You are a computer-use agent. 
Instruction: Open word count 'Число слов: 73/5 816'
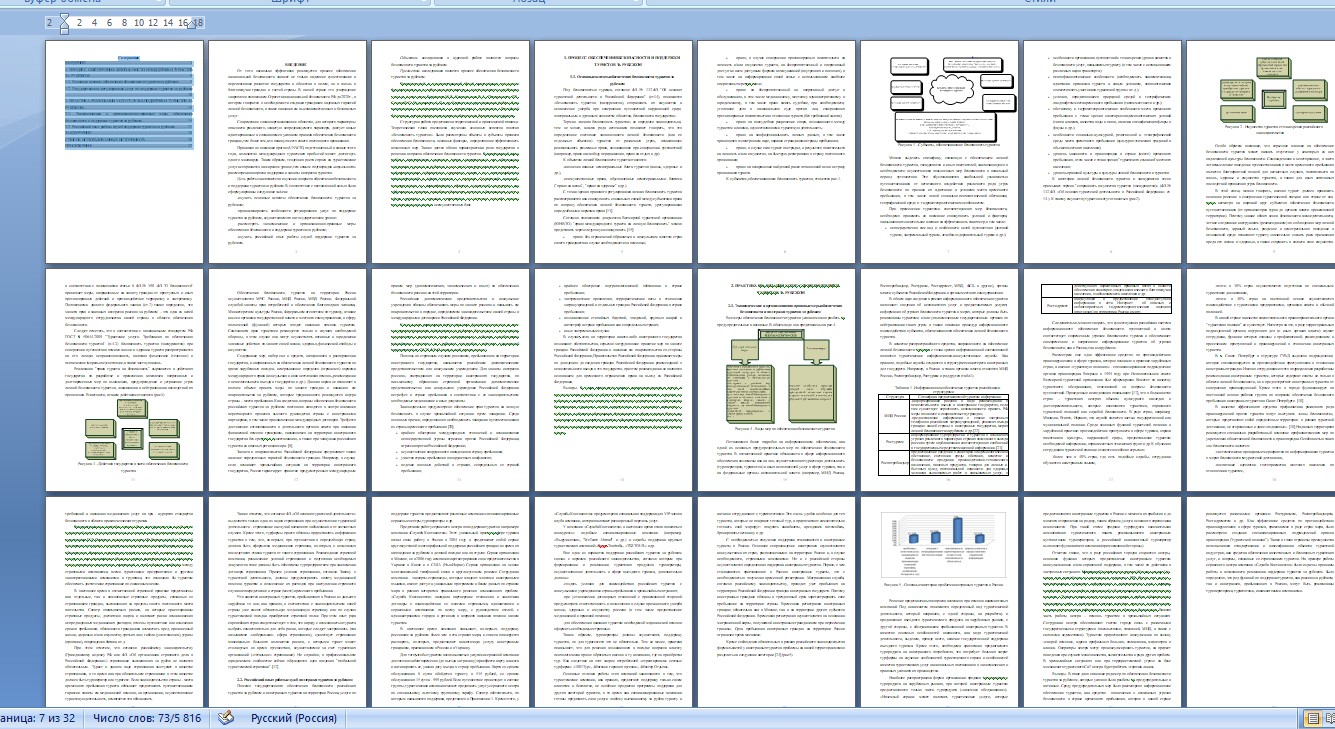[147, 718]
